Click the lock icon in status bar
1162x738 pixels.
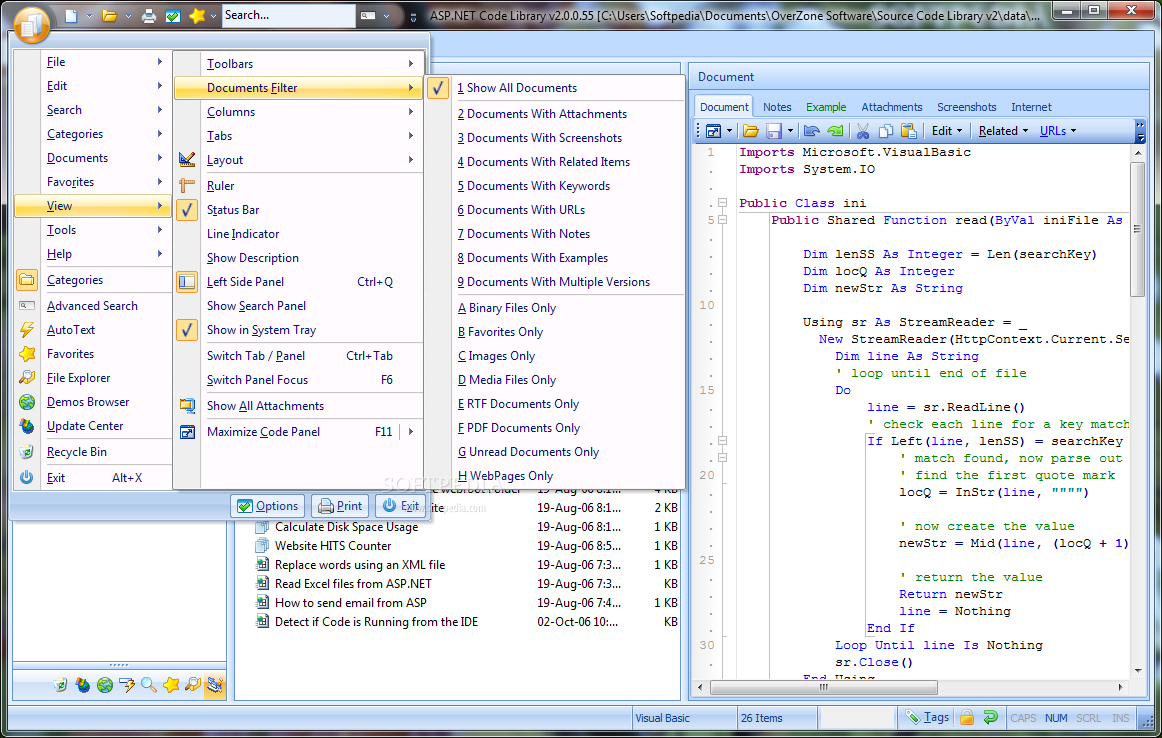click(x=967, y=717)
